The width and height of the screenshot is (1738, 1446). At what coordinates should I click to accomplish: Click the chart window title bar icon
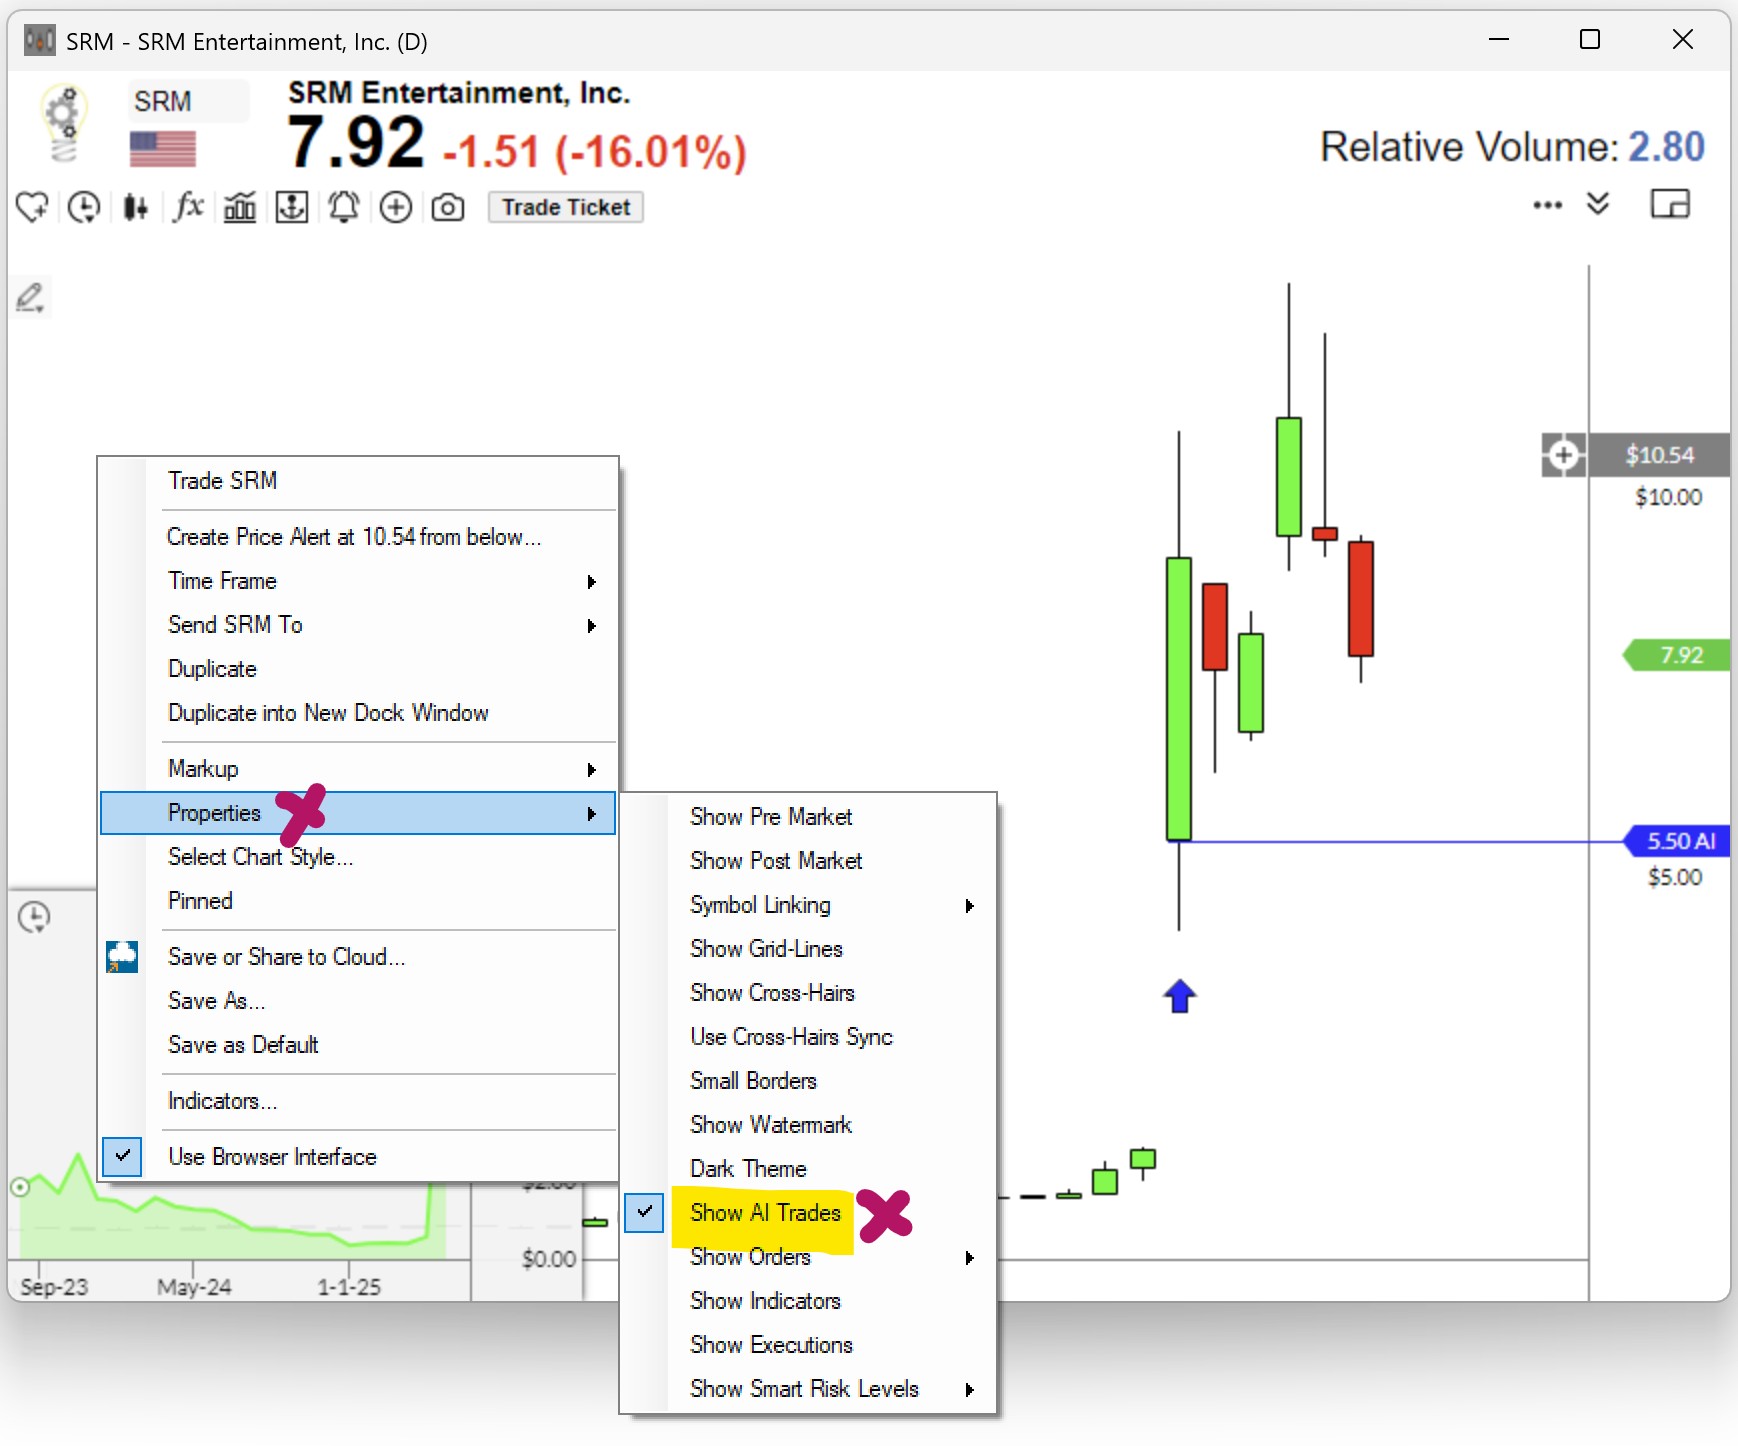[x=40, y=41]
